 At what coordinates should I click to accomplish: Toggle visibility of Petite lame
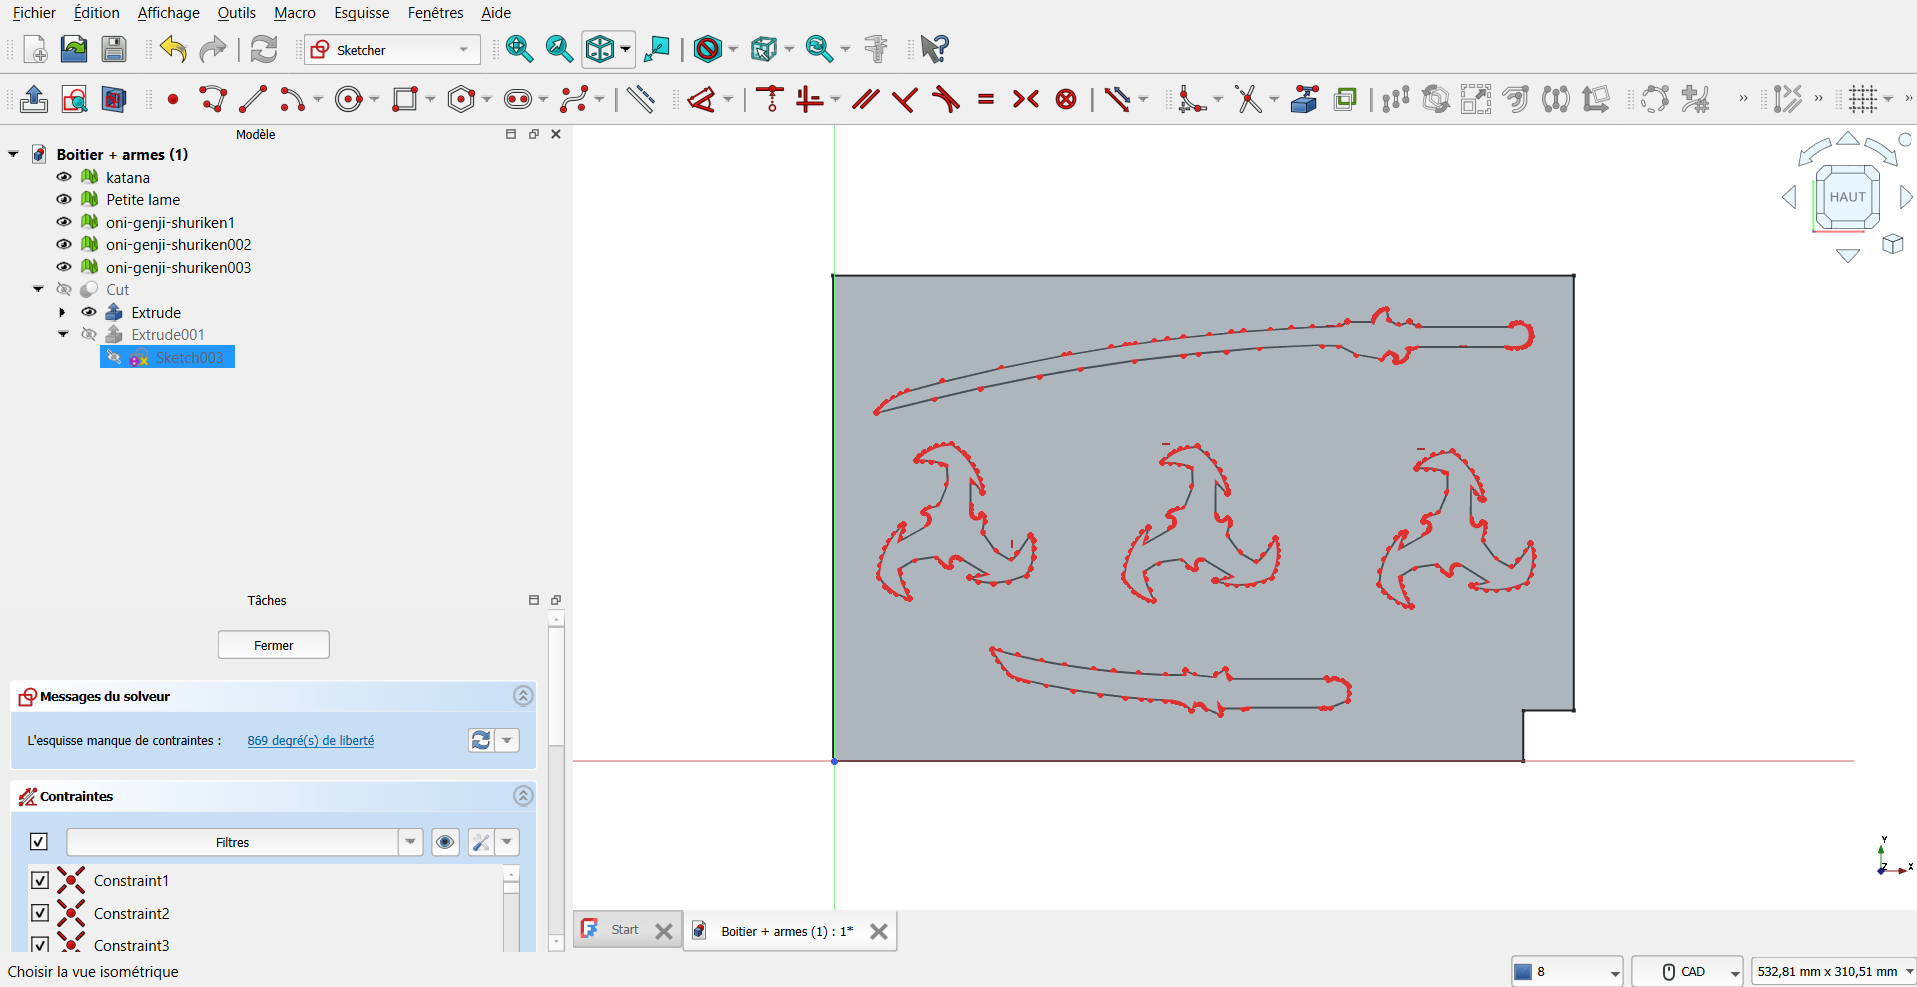(64, 199)
